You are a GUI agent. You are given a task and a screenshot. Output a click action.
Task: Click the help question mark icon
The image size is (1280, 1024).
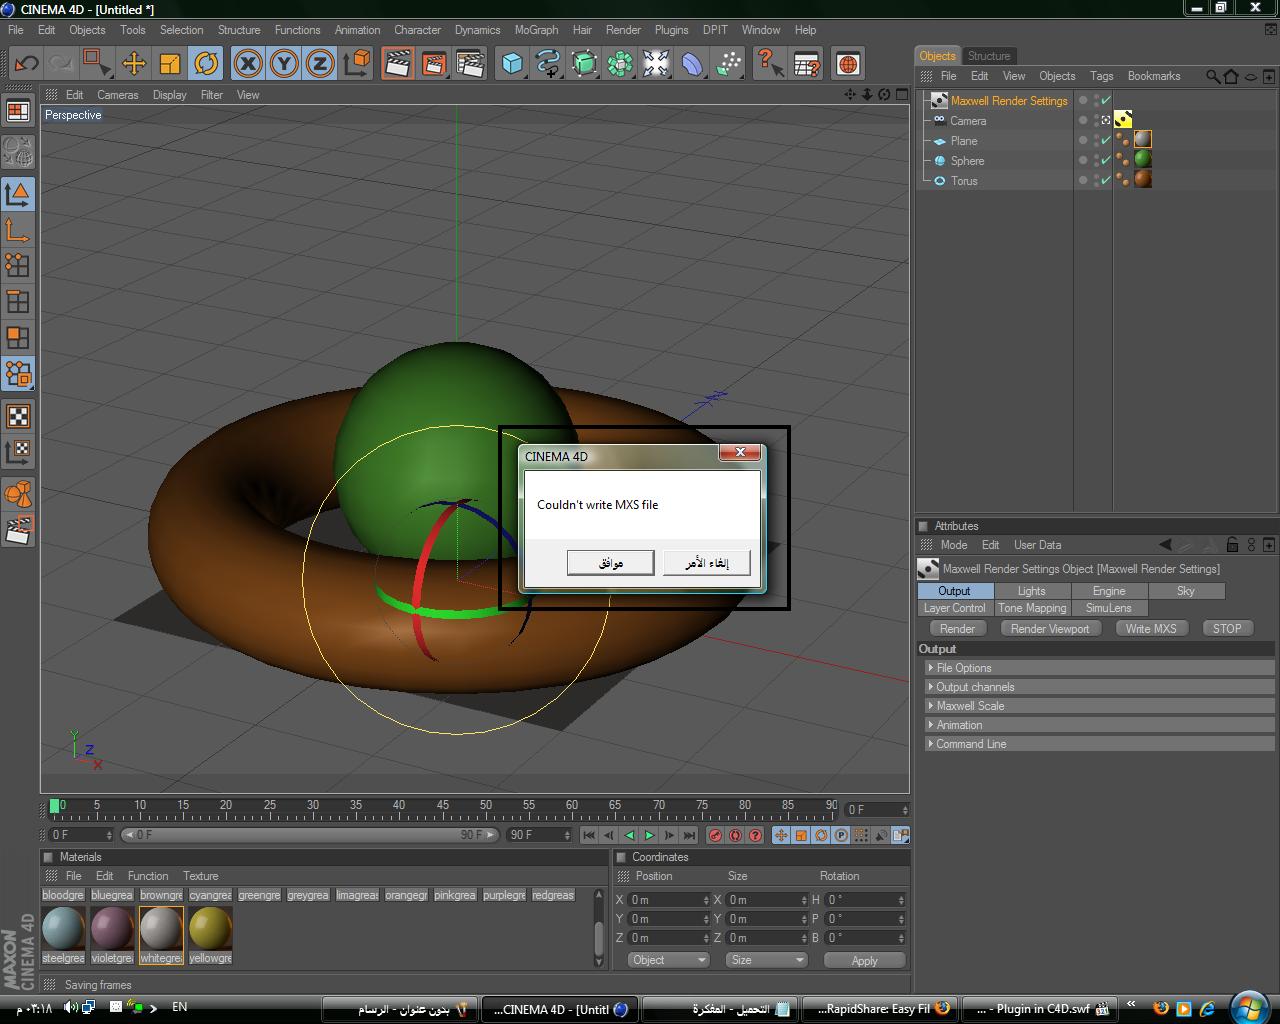click(x=769, y=64)
